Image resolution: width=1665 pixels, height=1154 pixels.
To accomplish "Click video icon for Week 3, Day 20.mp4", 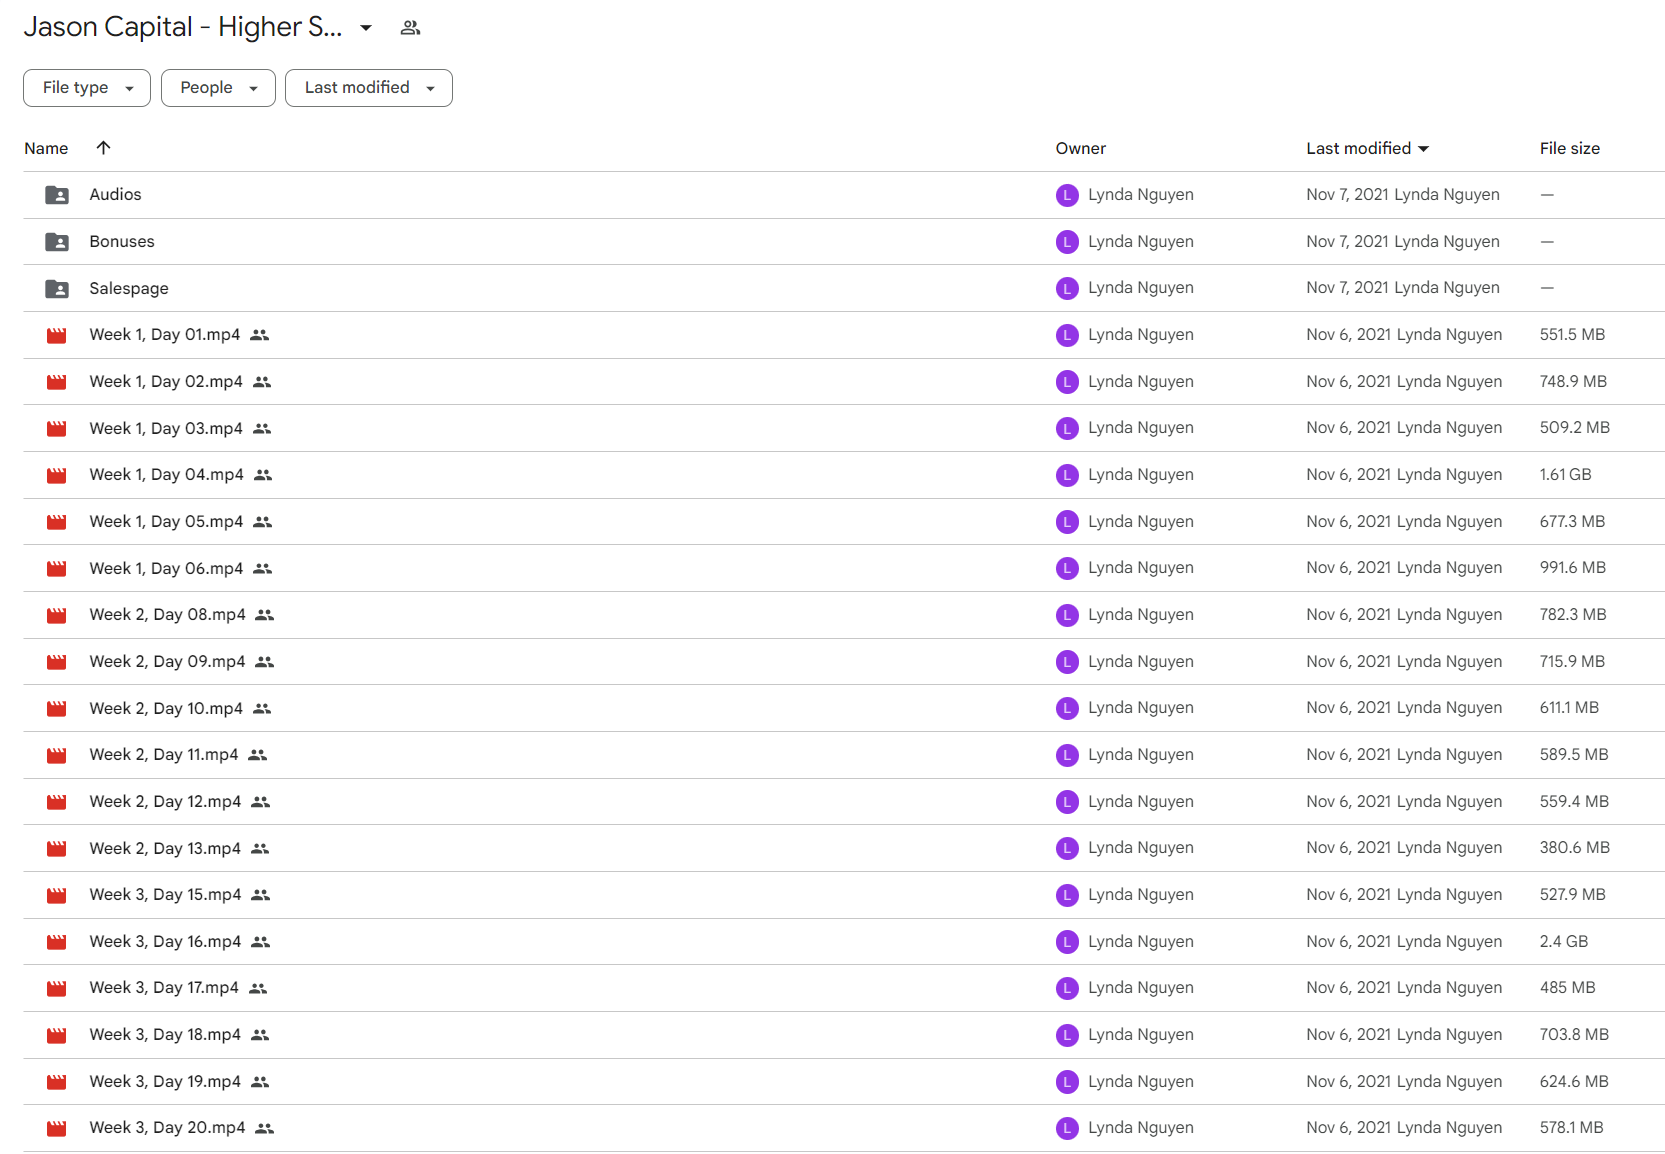I will (x=57, y=1128).
